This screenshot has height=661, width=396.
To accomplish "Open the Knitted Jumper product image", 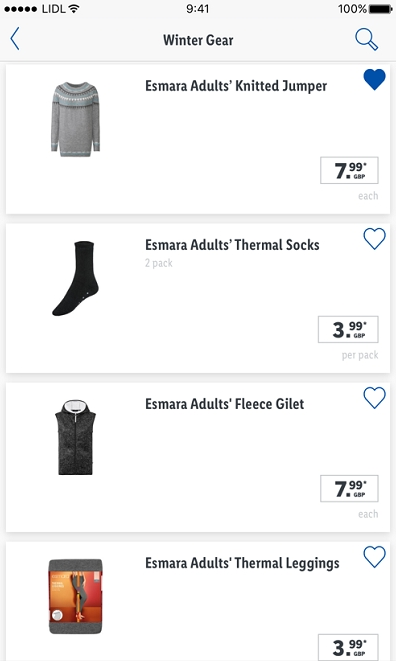I will point(75,119).
